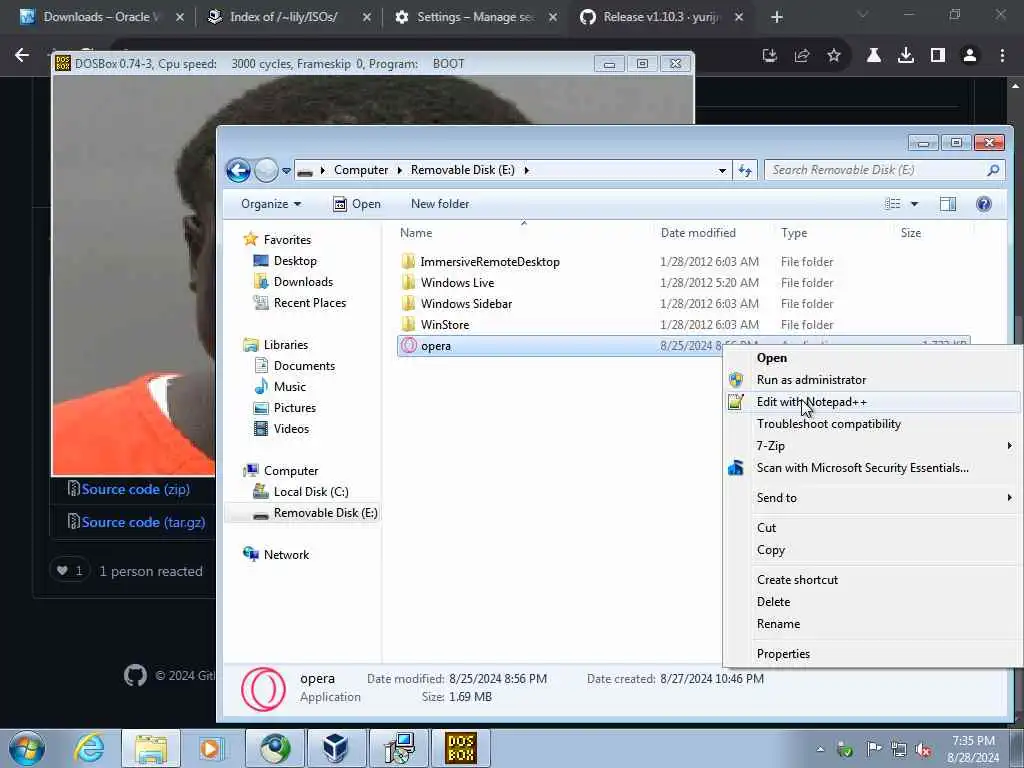1024x768 pixels.
Task: Sort by Date modified column header
Action: 698,232
